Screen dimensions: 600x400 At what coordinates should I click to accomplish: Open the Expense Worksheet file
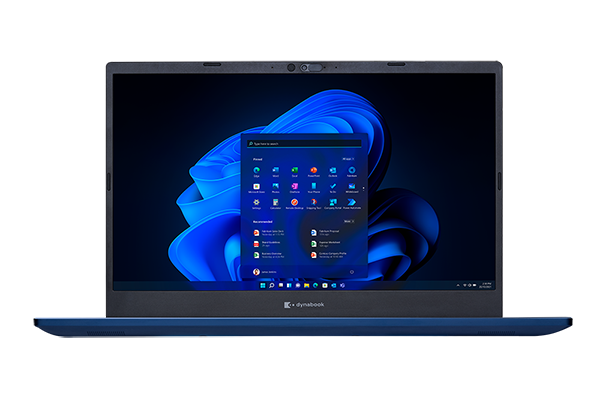click(326, 244)
